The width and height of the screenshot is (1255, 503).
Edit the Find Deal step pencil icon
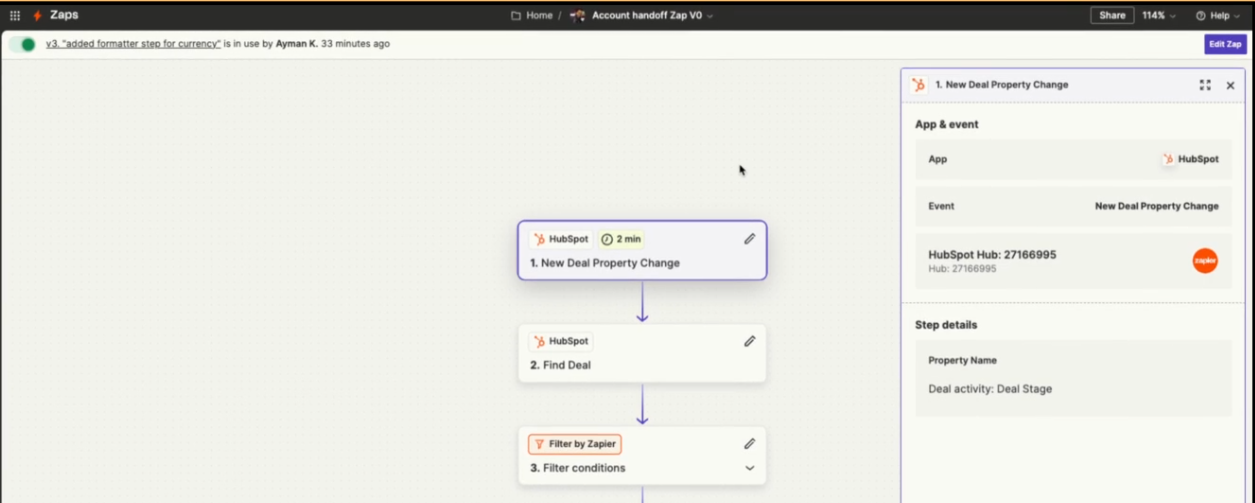[x=750, y=341]
